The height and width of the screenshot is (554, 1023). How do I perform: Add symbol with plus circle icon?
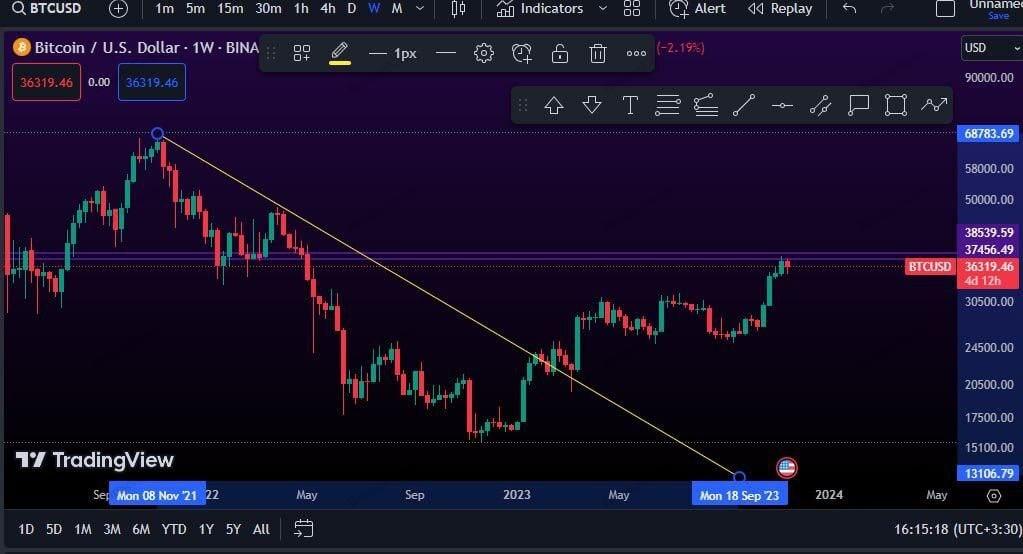(118, 8)
